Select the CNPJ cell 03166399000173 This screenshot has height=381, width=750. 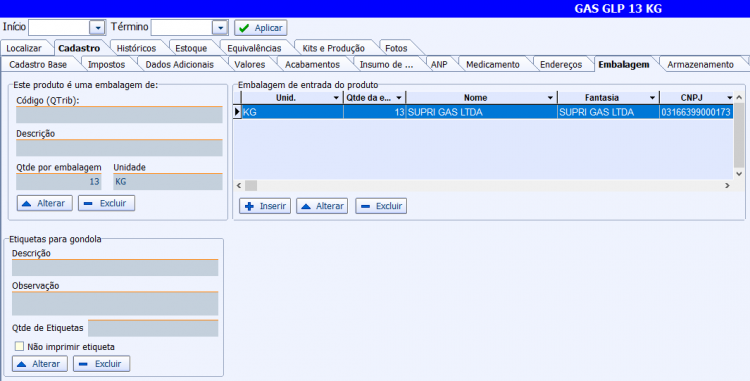tap(696, 112)
